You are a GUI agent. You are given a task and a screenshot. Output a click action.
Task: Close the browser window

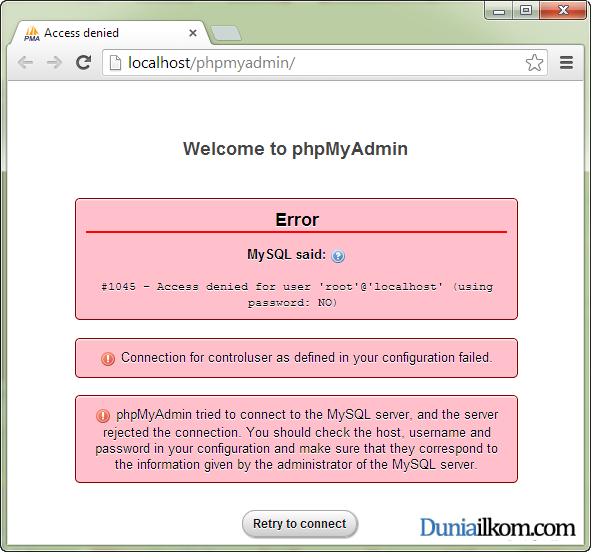[563, 10]
